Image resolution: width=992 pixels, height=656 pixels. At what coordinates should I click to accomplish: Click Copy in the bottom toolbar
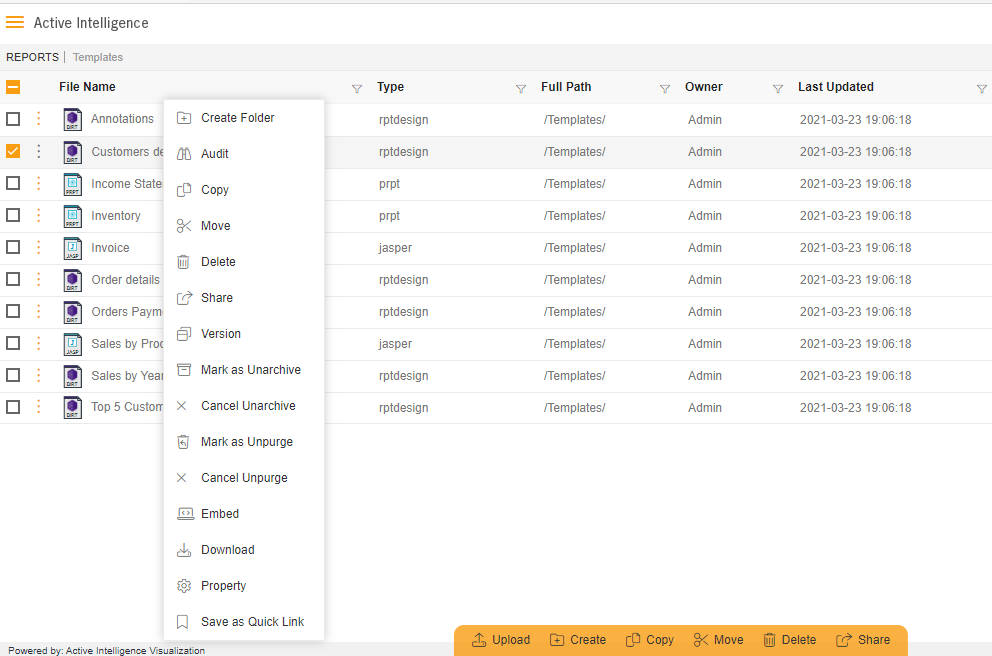click(x=649, y=640)
